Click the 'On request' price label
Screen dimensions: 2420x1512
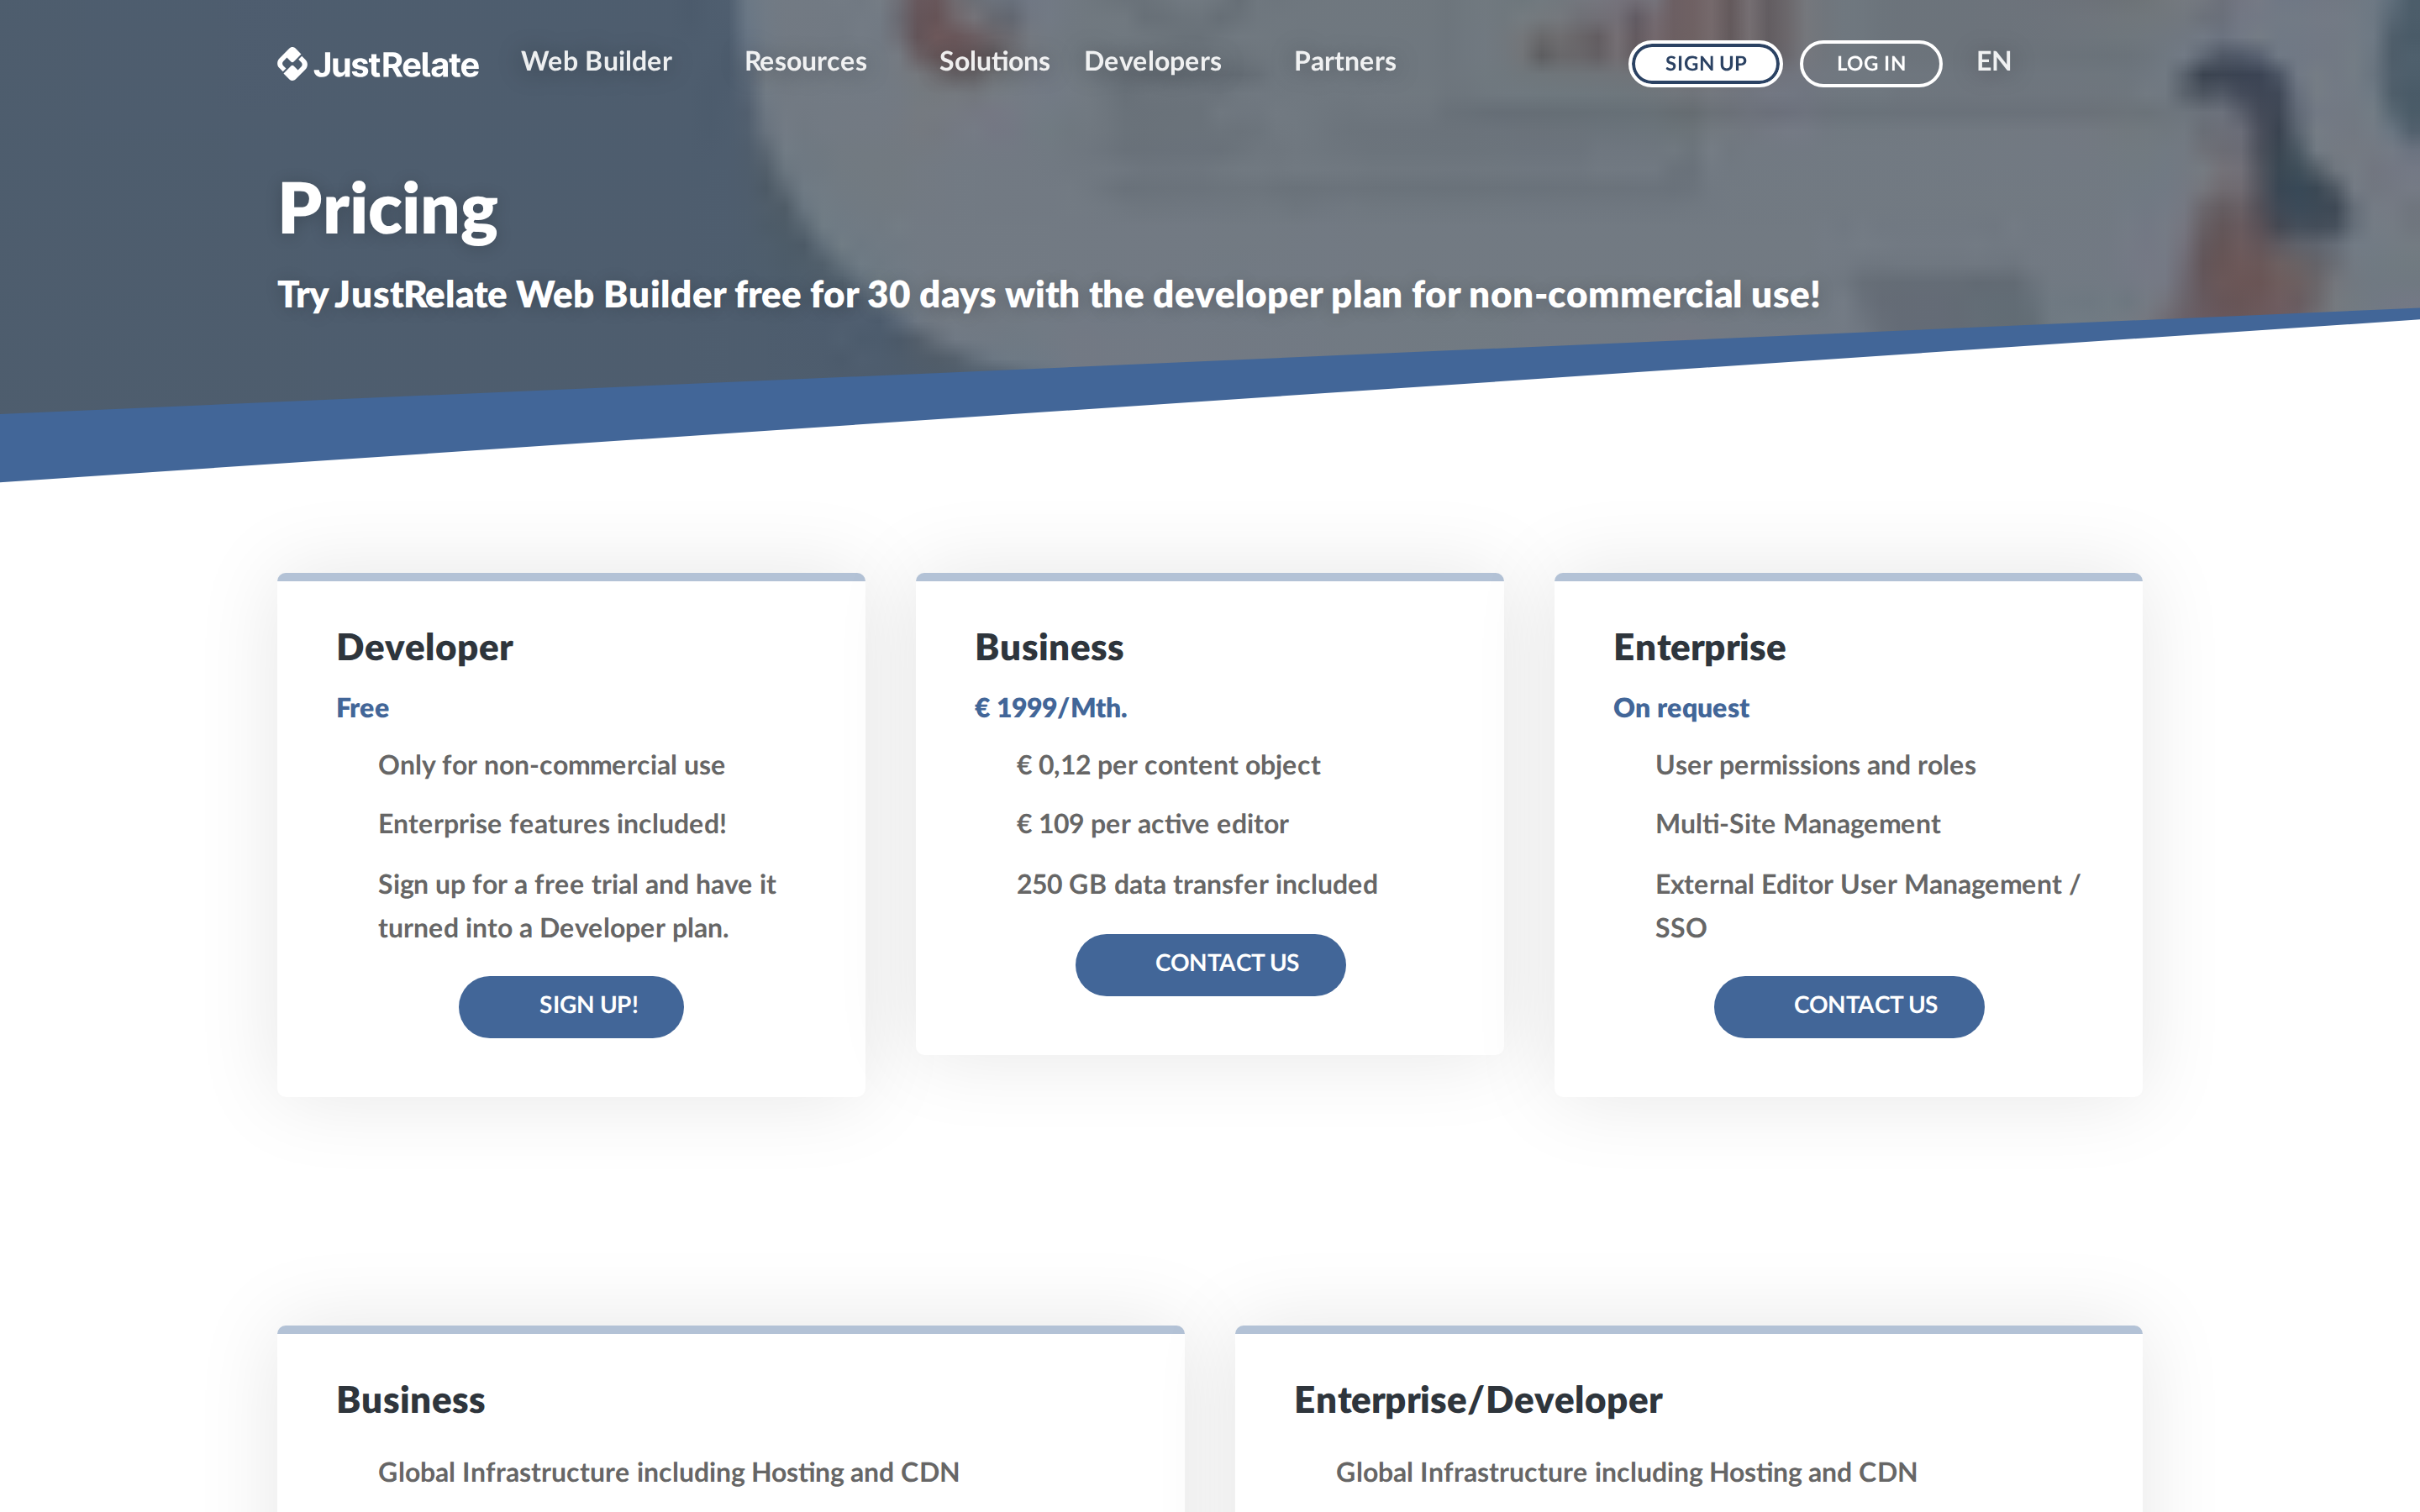[x=1681, y=707]
